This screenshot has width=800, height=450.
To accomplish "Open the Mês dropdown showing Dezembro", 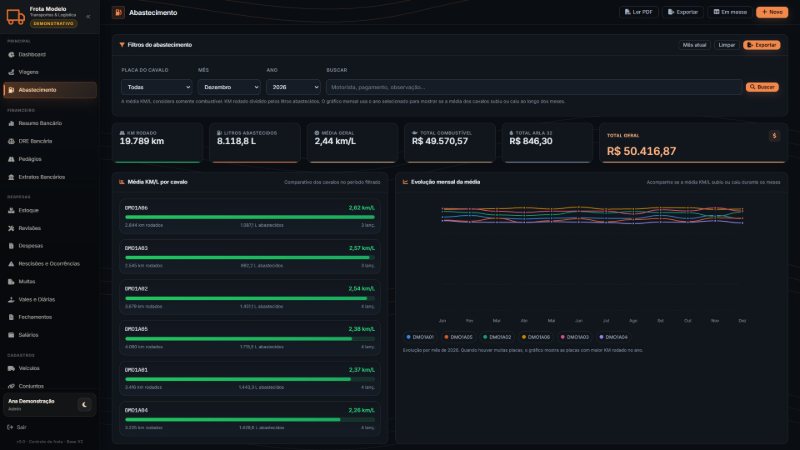I will (229, 87).
